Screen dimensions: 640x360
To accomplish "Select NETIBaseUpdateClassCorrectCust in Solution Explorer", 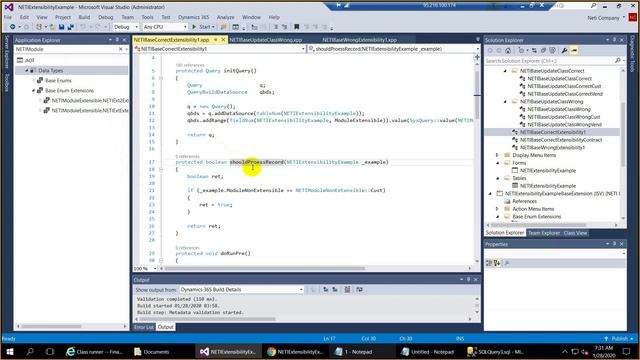I will (564, 86).
